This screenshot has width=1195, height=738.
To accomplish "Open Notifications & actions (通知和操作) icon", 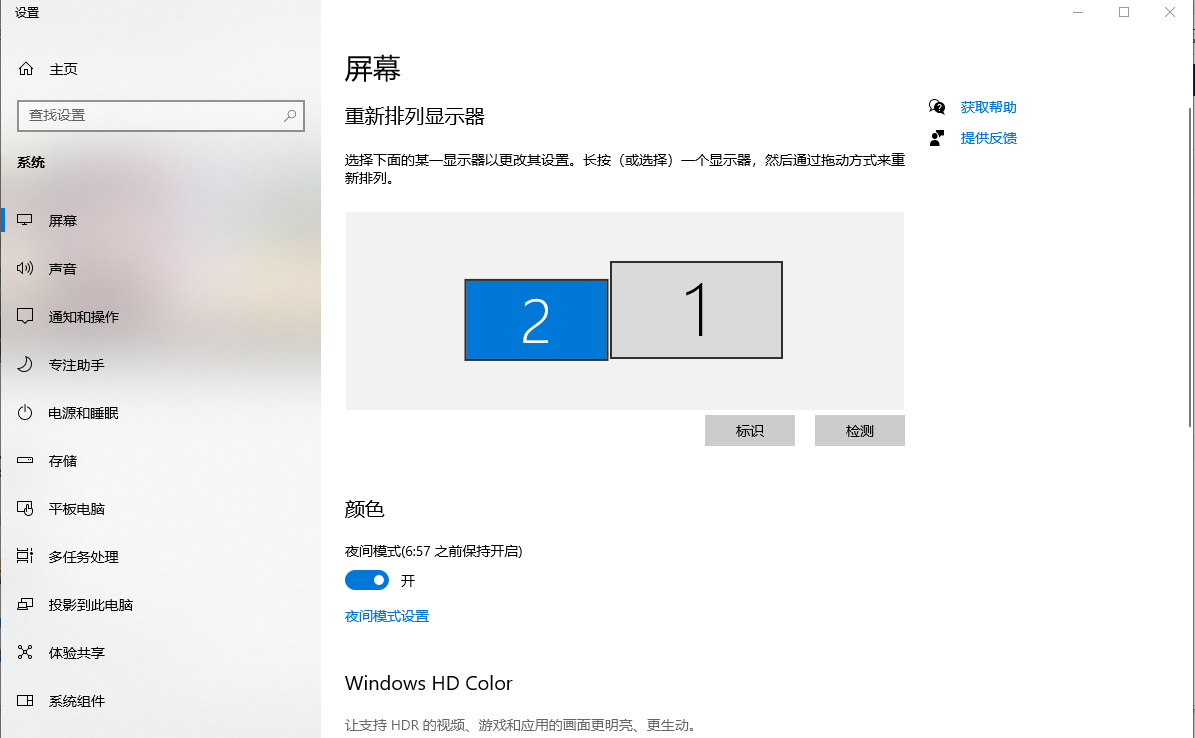I will [x=25, y=316].
